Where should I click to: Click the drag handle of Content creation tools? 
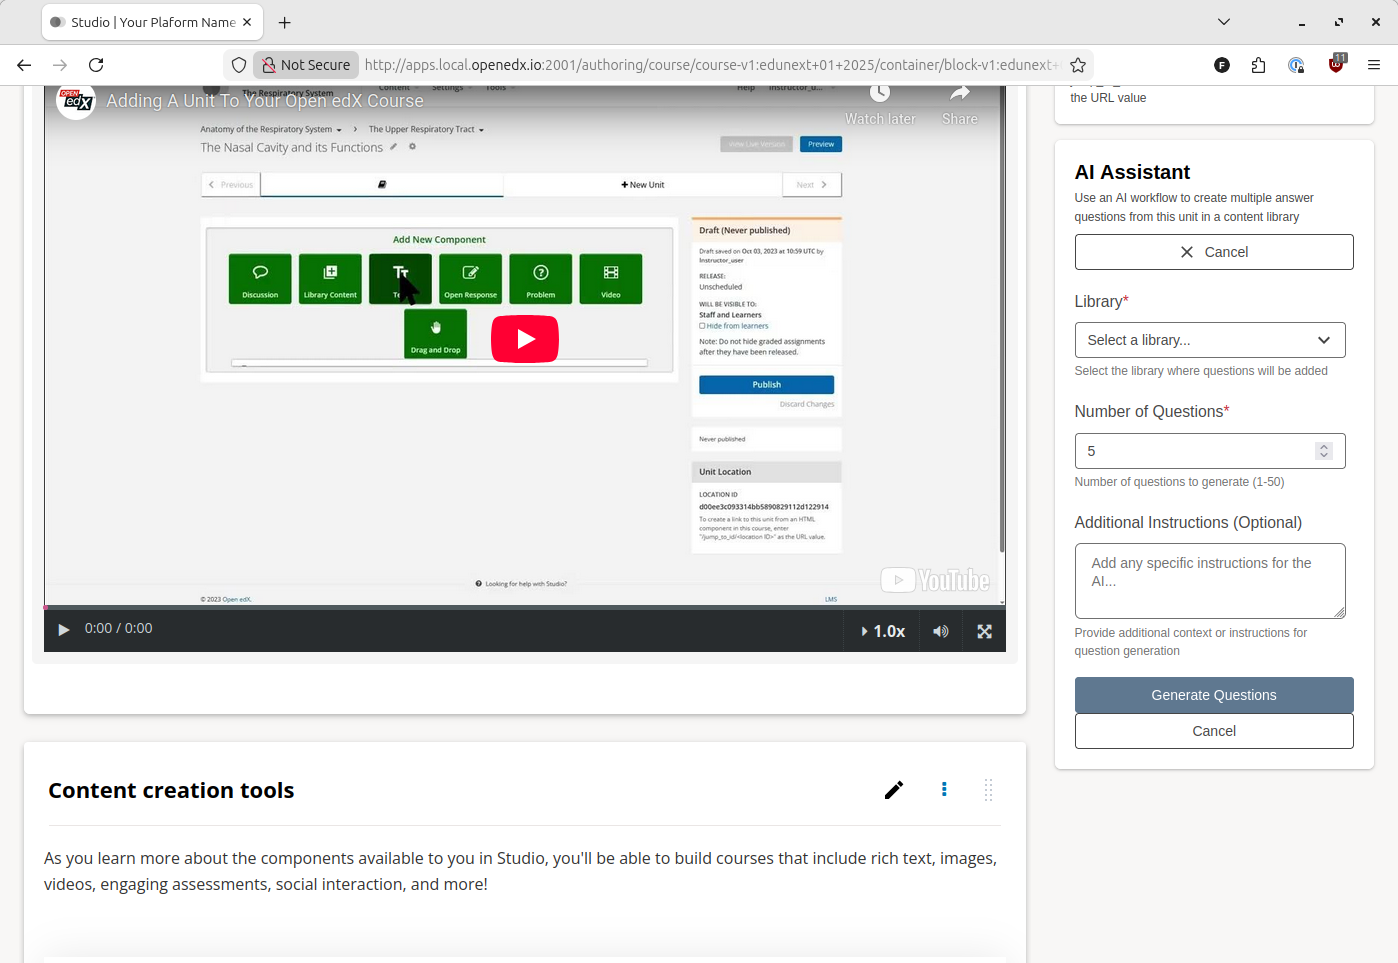(x=988, y=790)
